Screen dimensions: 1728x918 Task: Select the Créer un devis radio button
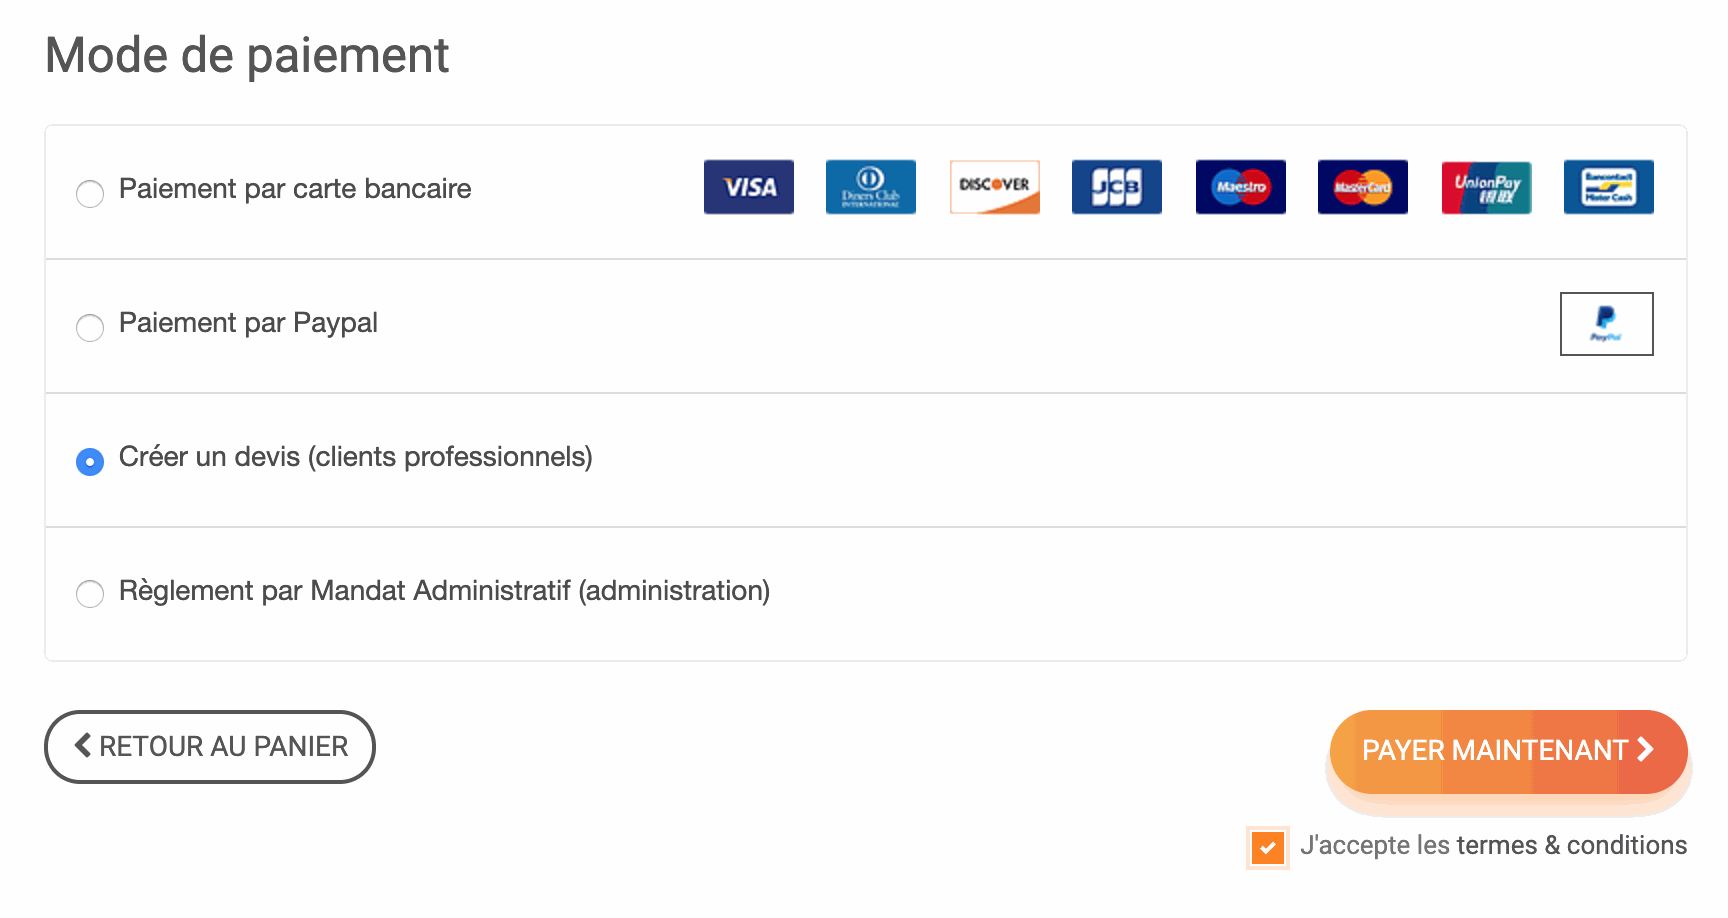90,461
